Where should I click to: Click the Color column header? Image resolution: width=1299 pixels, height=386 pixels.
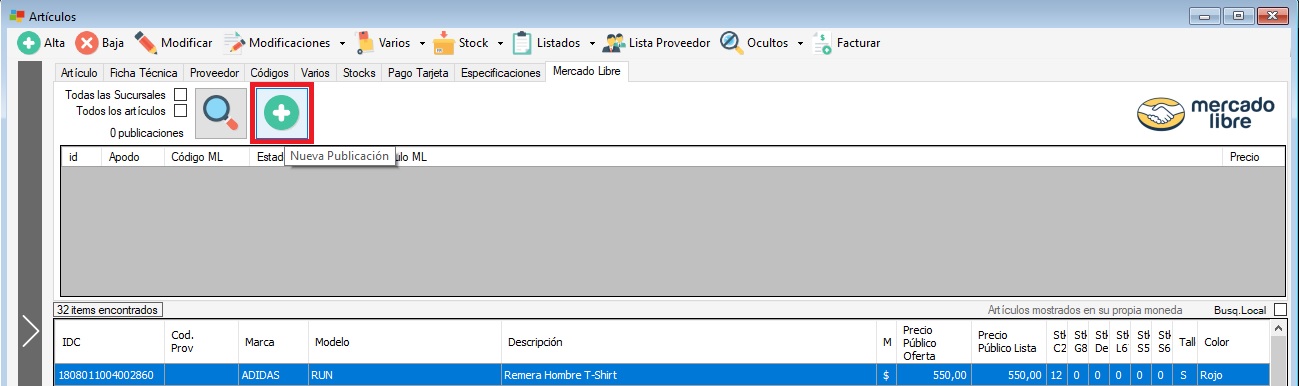(1233, 342)
